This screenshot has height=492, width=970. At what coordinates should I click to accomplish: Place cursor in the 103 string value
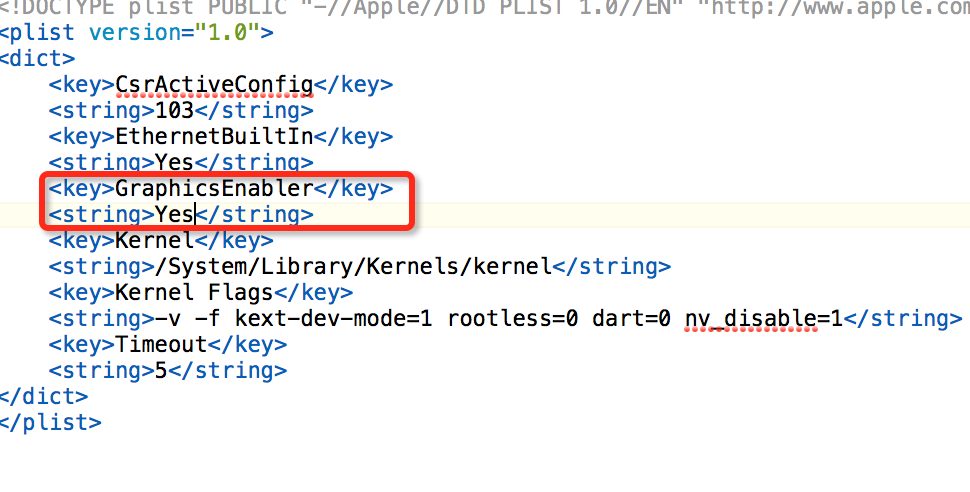pyautogui.click(x=174, y=110)
